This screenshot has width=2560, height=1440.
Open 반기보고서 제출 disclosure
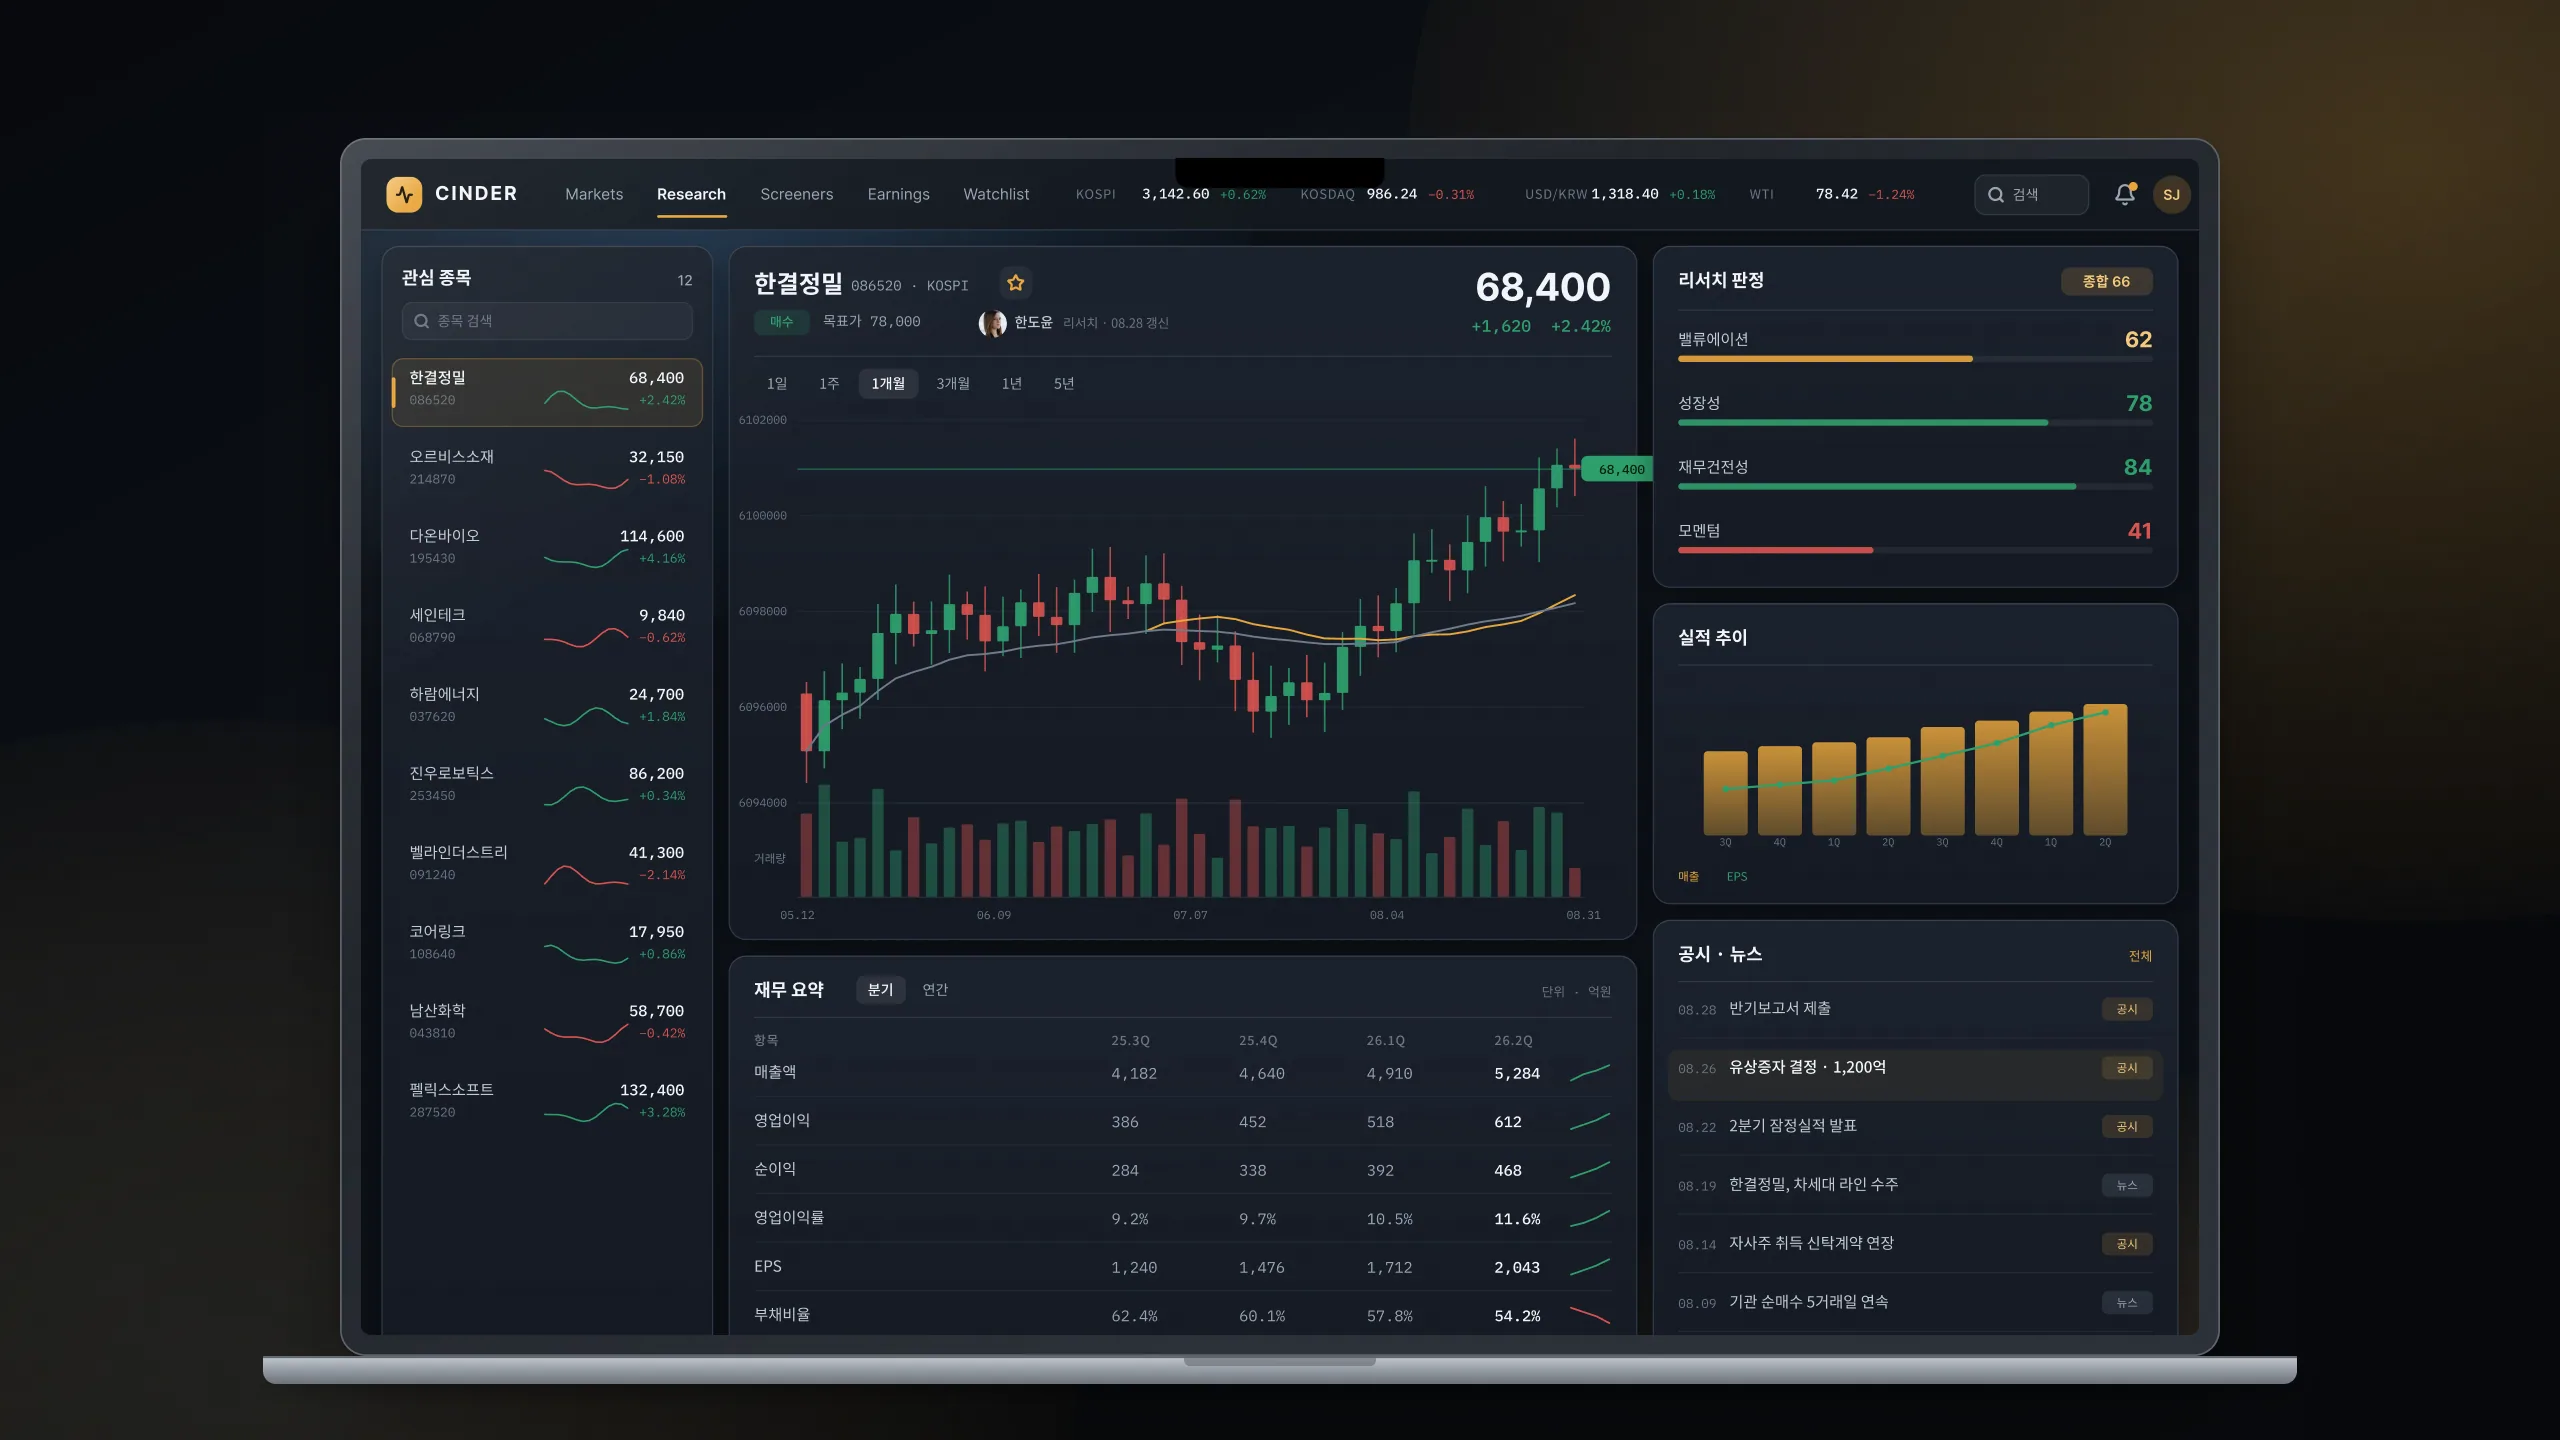click(x=1915, y=1009)
